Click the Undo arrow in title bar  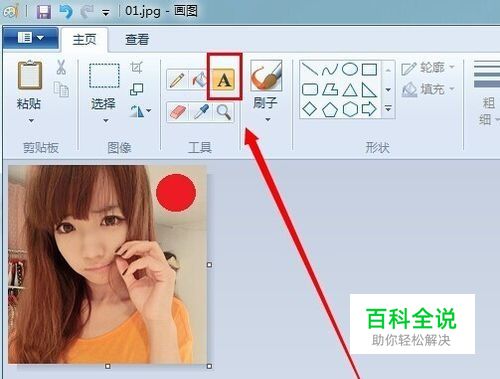click(66, 12)
